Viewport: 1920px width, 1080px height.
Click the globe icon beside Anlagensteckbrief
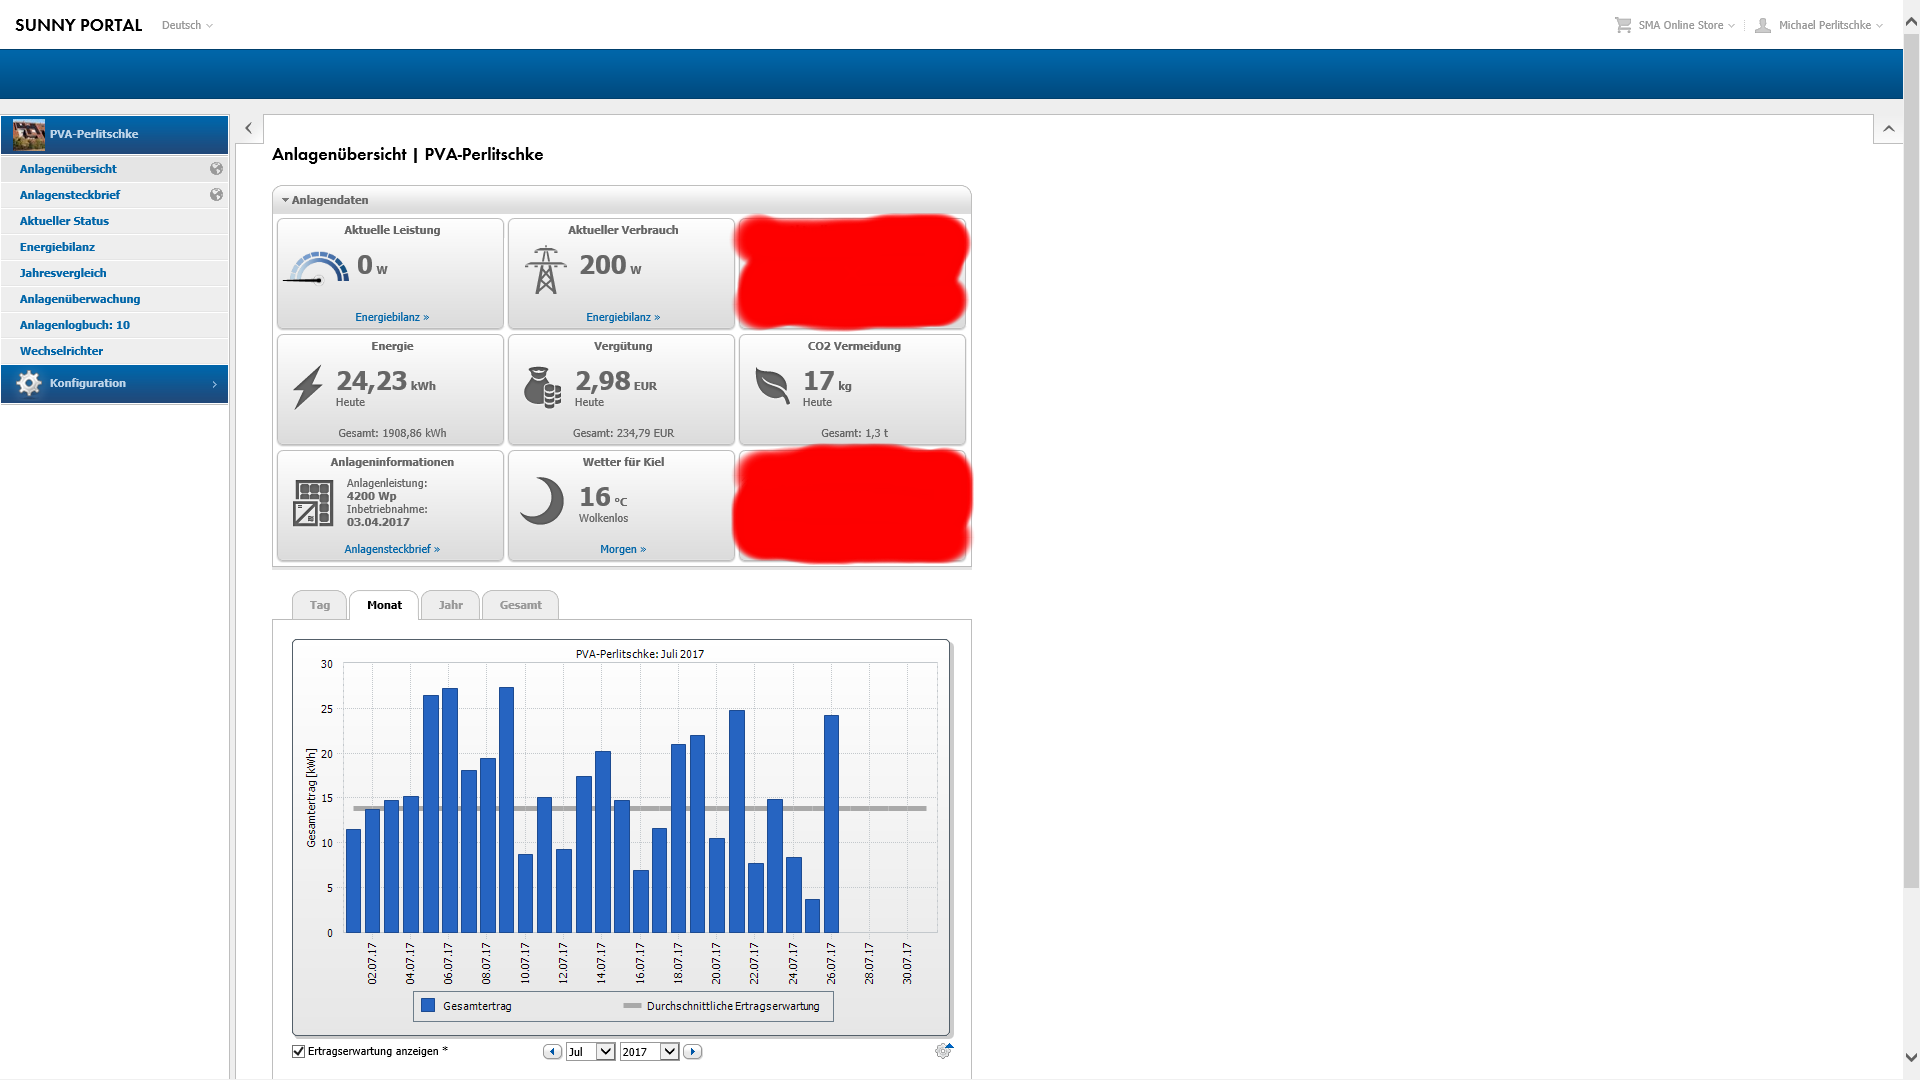[216, 195]
